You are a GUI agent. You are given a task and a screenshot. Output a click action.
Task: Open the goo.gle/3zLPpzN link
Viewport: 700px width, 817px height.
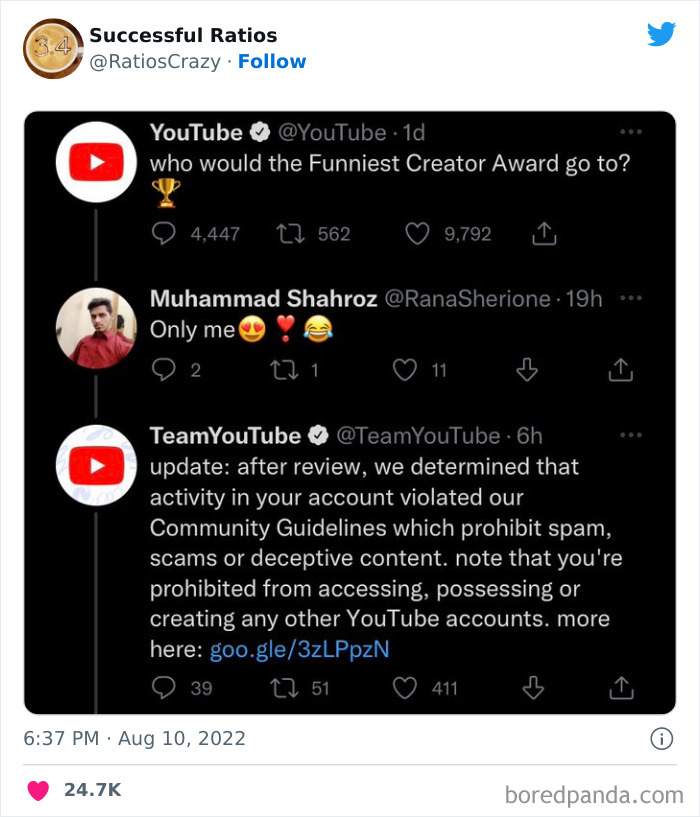(x=299, y=649)
